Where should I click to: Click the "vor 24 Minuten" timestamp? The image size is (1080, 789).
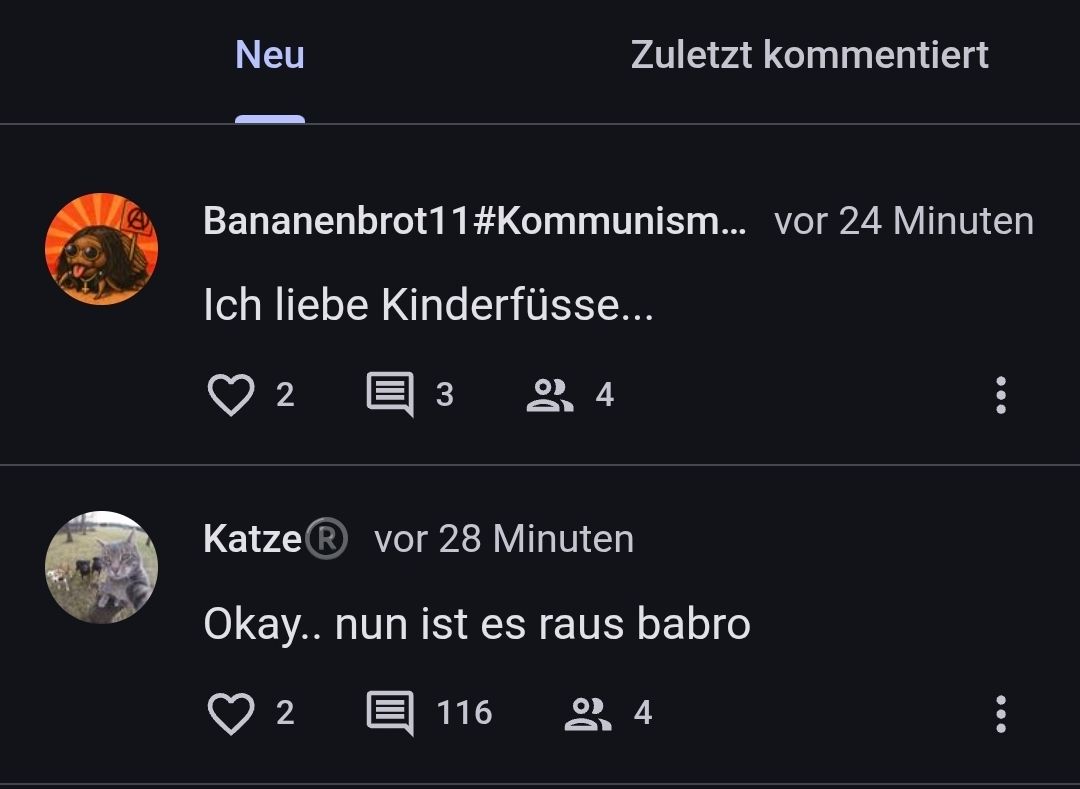point(903,221)
